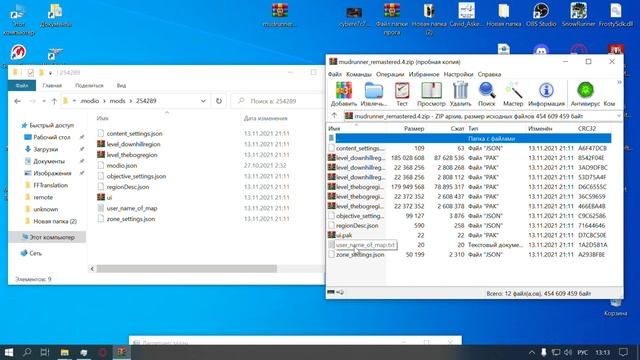This screenshot has width=640, height=360.
Task: Click the Explorer search field
Action: 278,101
